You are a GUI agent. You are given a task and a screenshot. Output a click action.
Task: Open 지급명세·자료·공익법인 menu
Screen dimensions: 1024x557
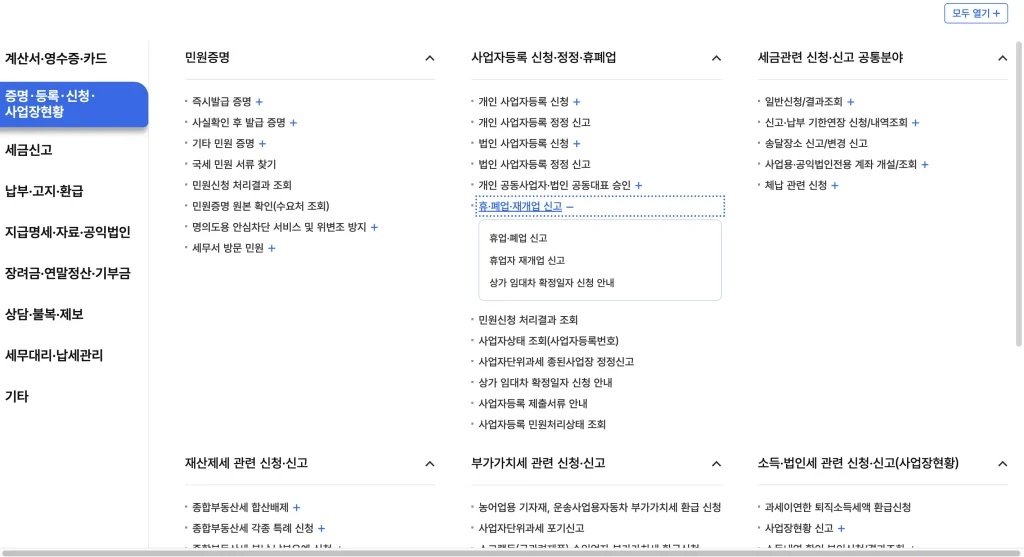(x=68, y=232)
